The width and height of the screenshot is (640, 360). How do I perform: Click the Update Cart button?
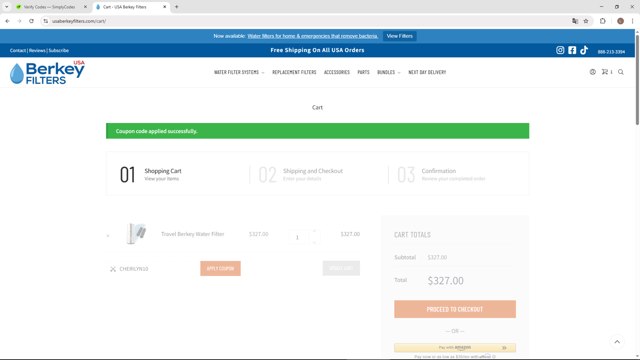[341, 268]
